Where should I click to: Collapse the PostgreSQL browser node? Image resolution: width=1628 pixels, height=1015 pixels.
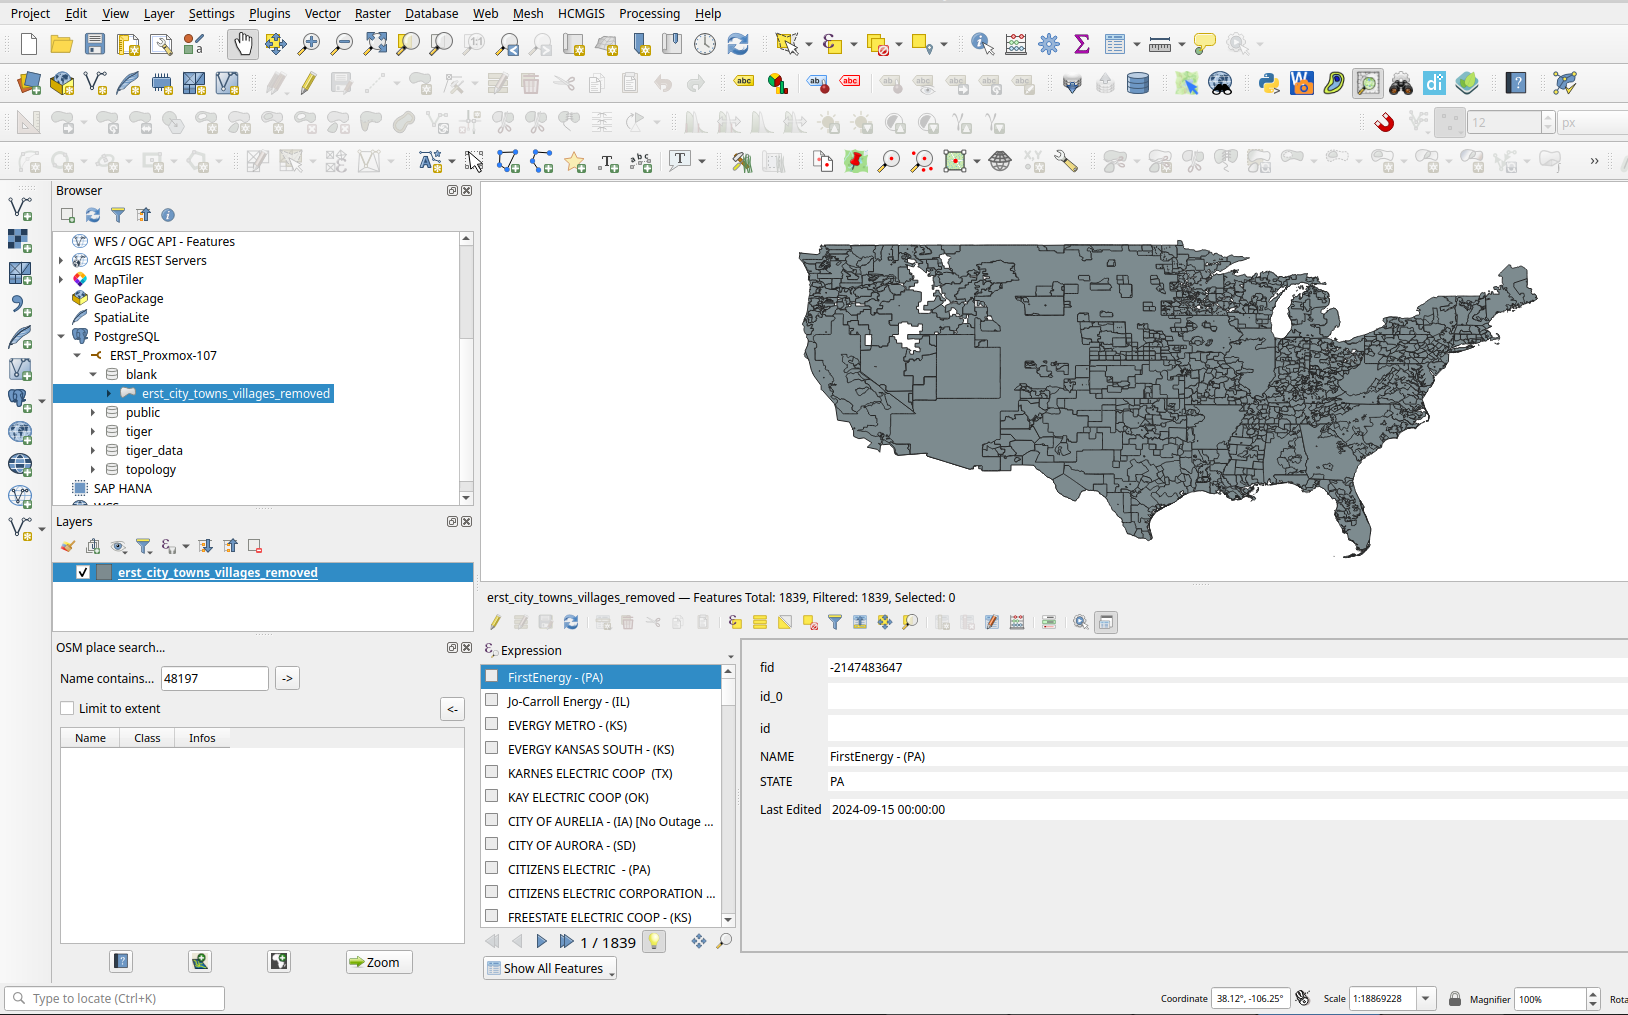click(61, 337)
